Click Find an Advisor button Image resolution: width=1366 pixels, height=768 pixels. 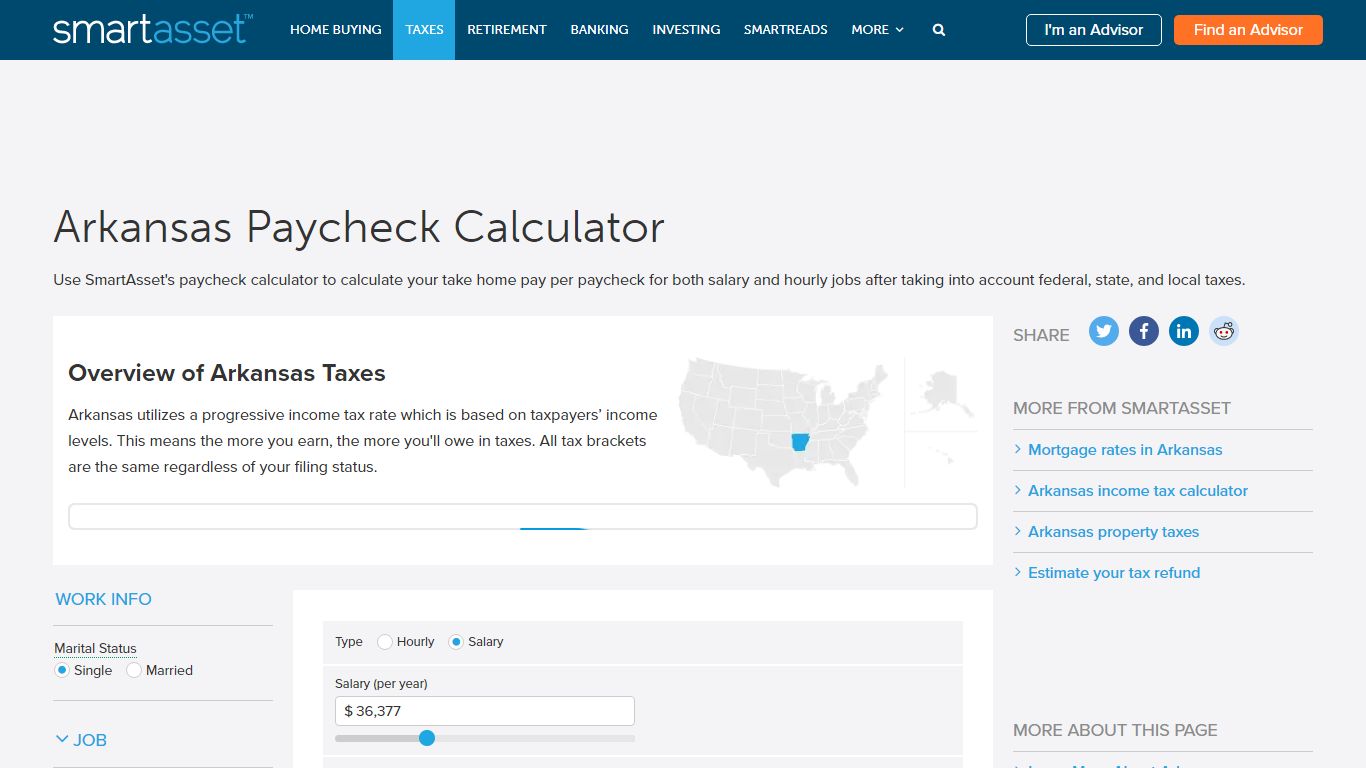tap(1248, 30)
